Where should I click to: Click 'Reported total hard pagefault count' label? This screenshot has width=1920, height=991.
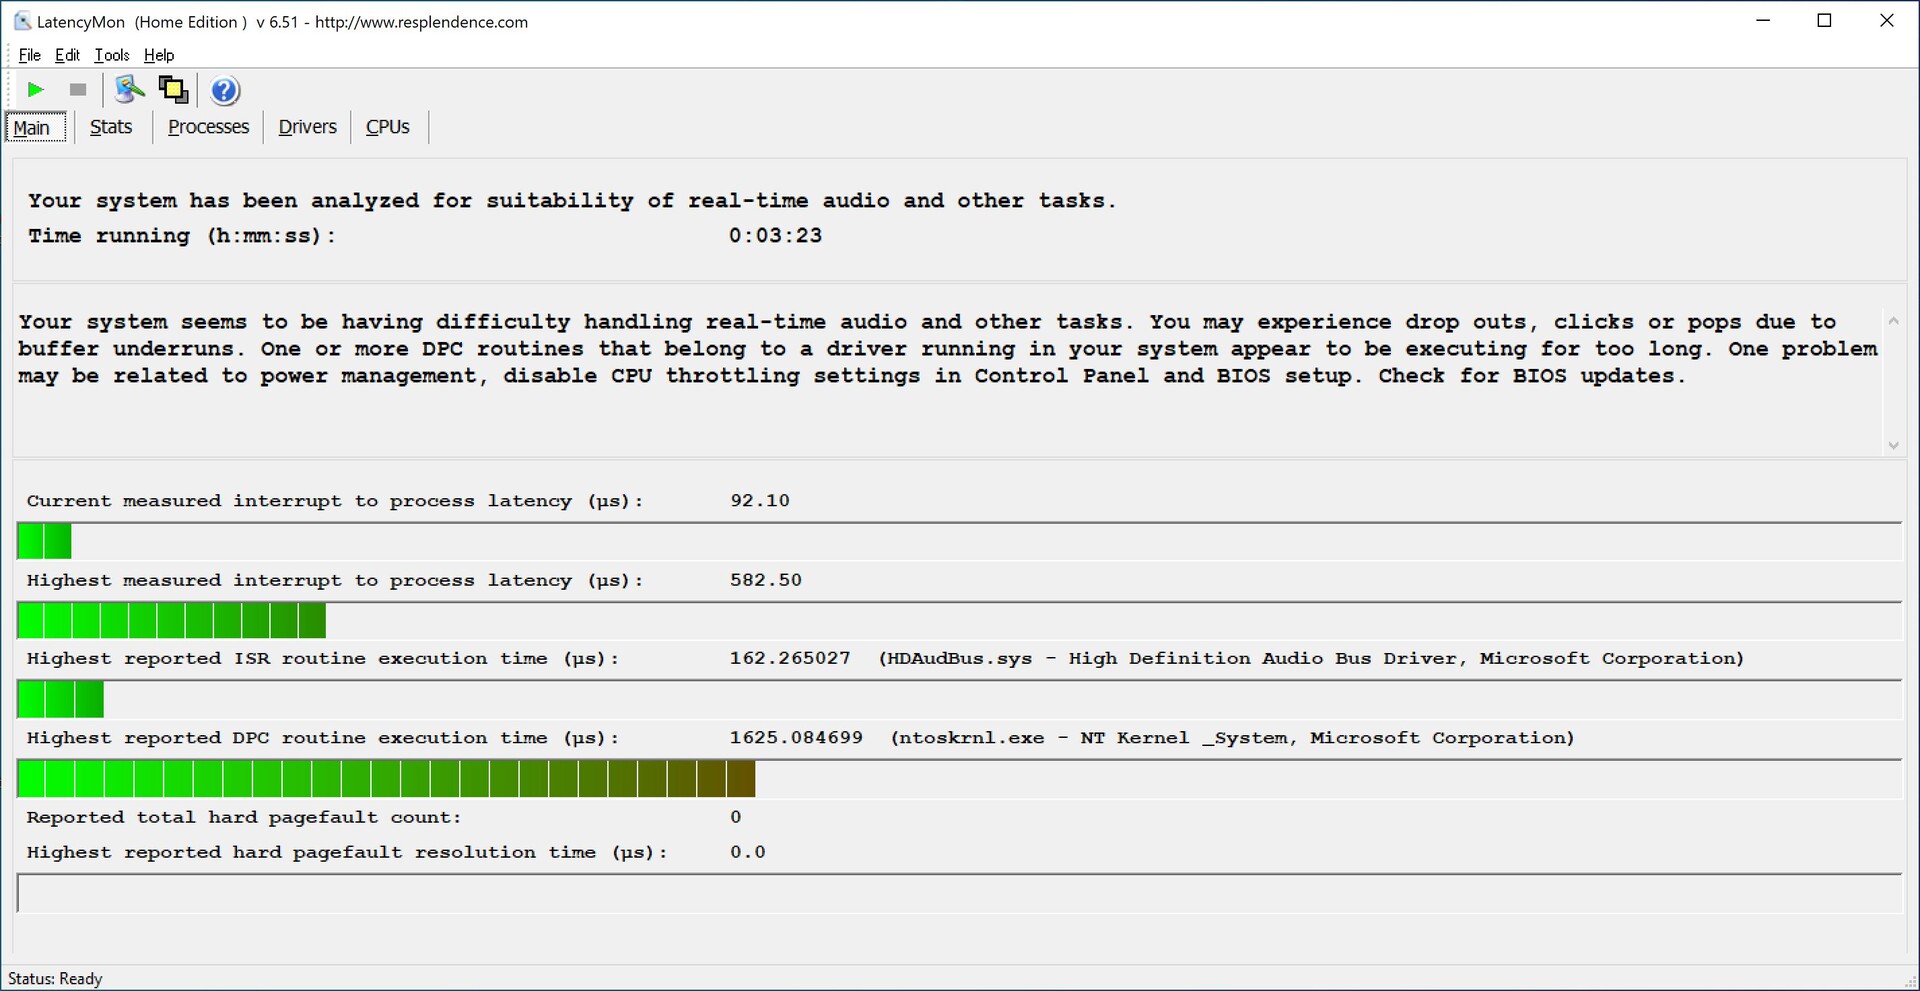244,817
